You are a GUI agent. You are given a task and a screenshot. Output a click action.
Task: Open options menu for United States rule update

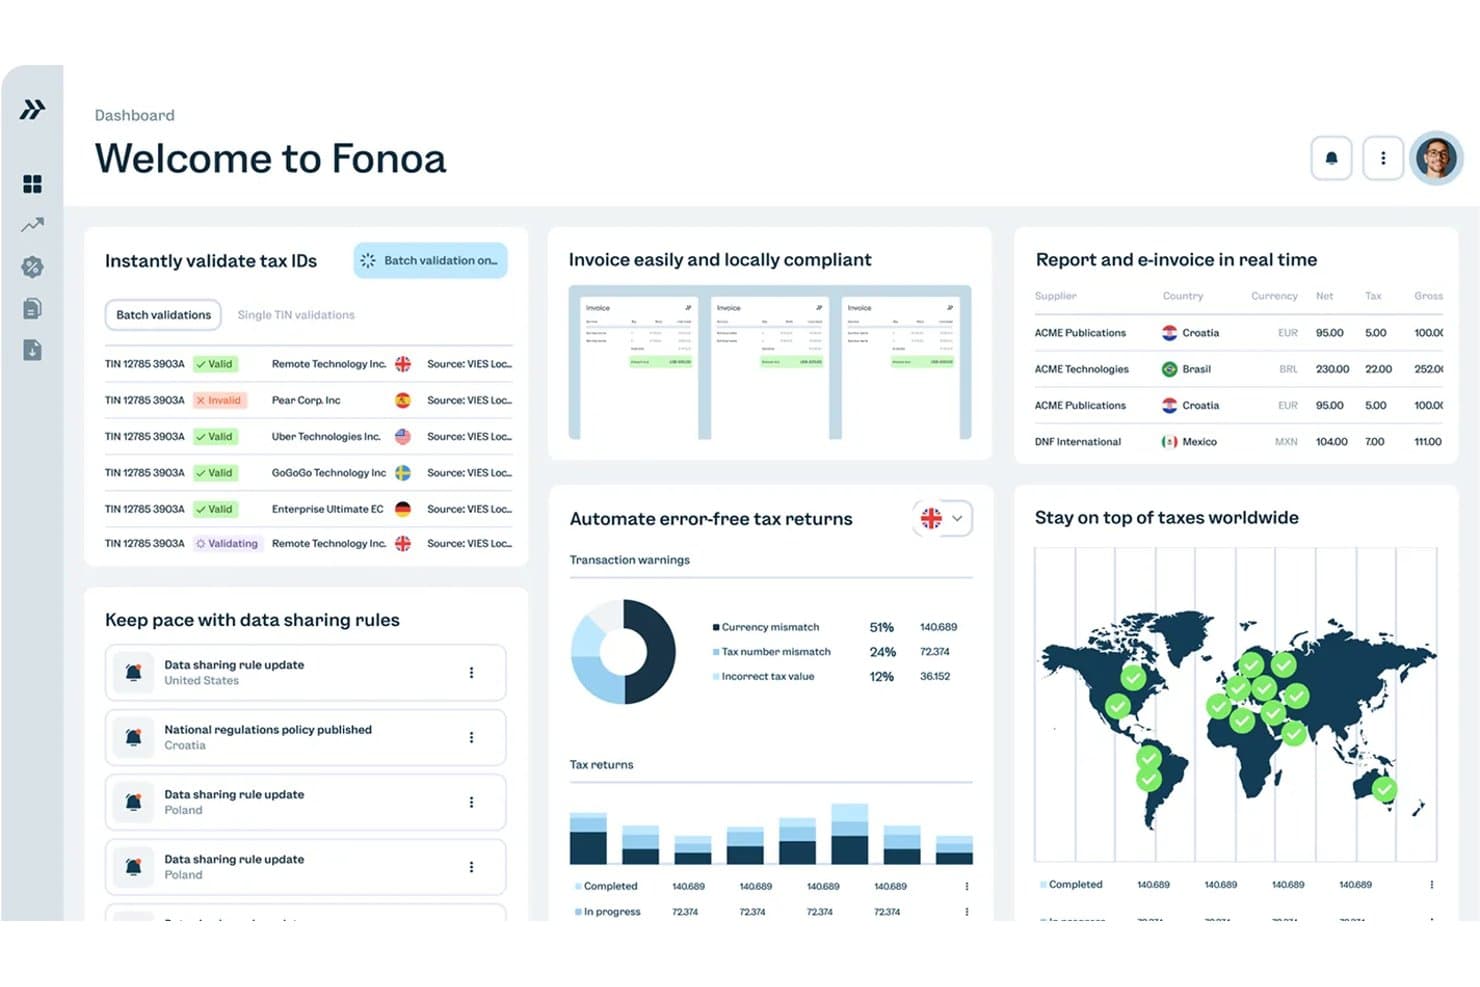pos(471,673)
